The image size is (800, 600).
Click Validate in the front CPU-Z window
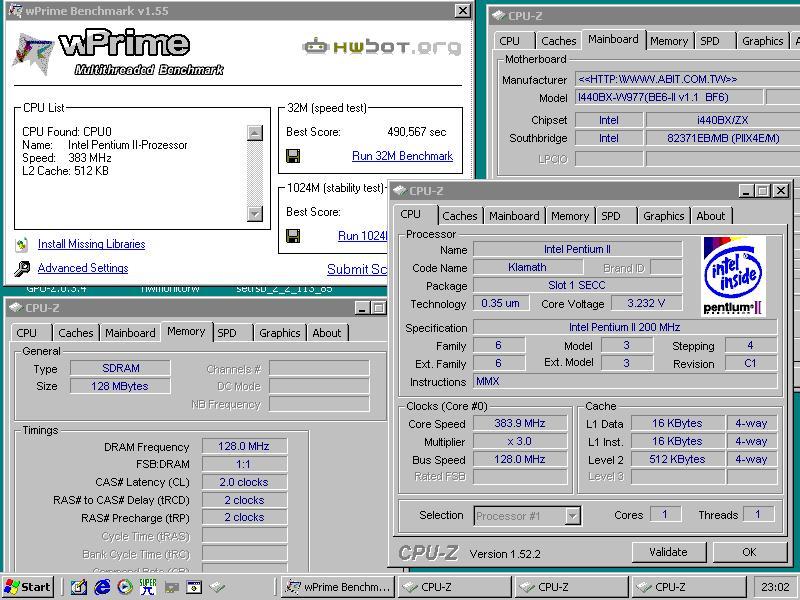coord(668,552)
